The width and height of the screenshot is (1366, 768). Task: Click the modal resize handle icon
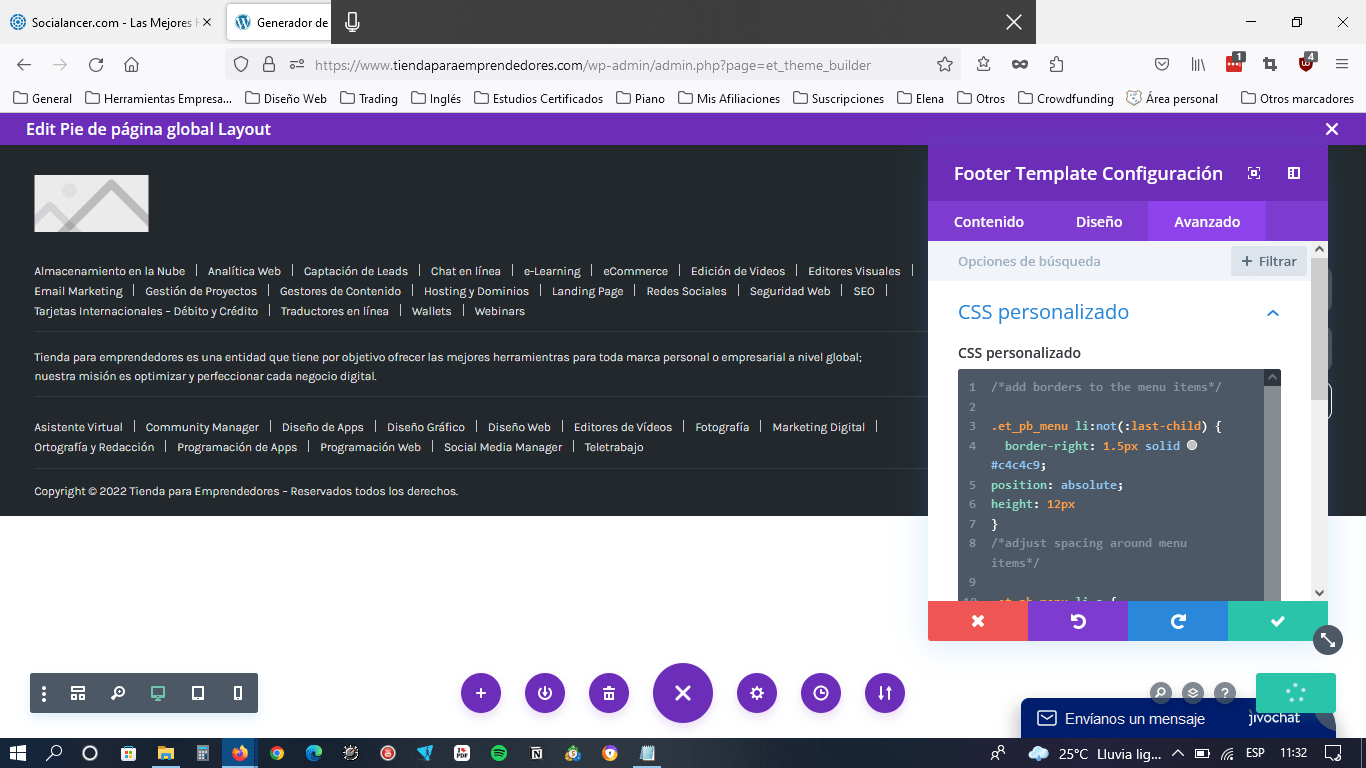[x=1328, y=639]
